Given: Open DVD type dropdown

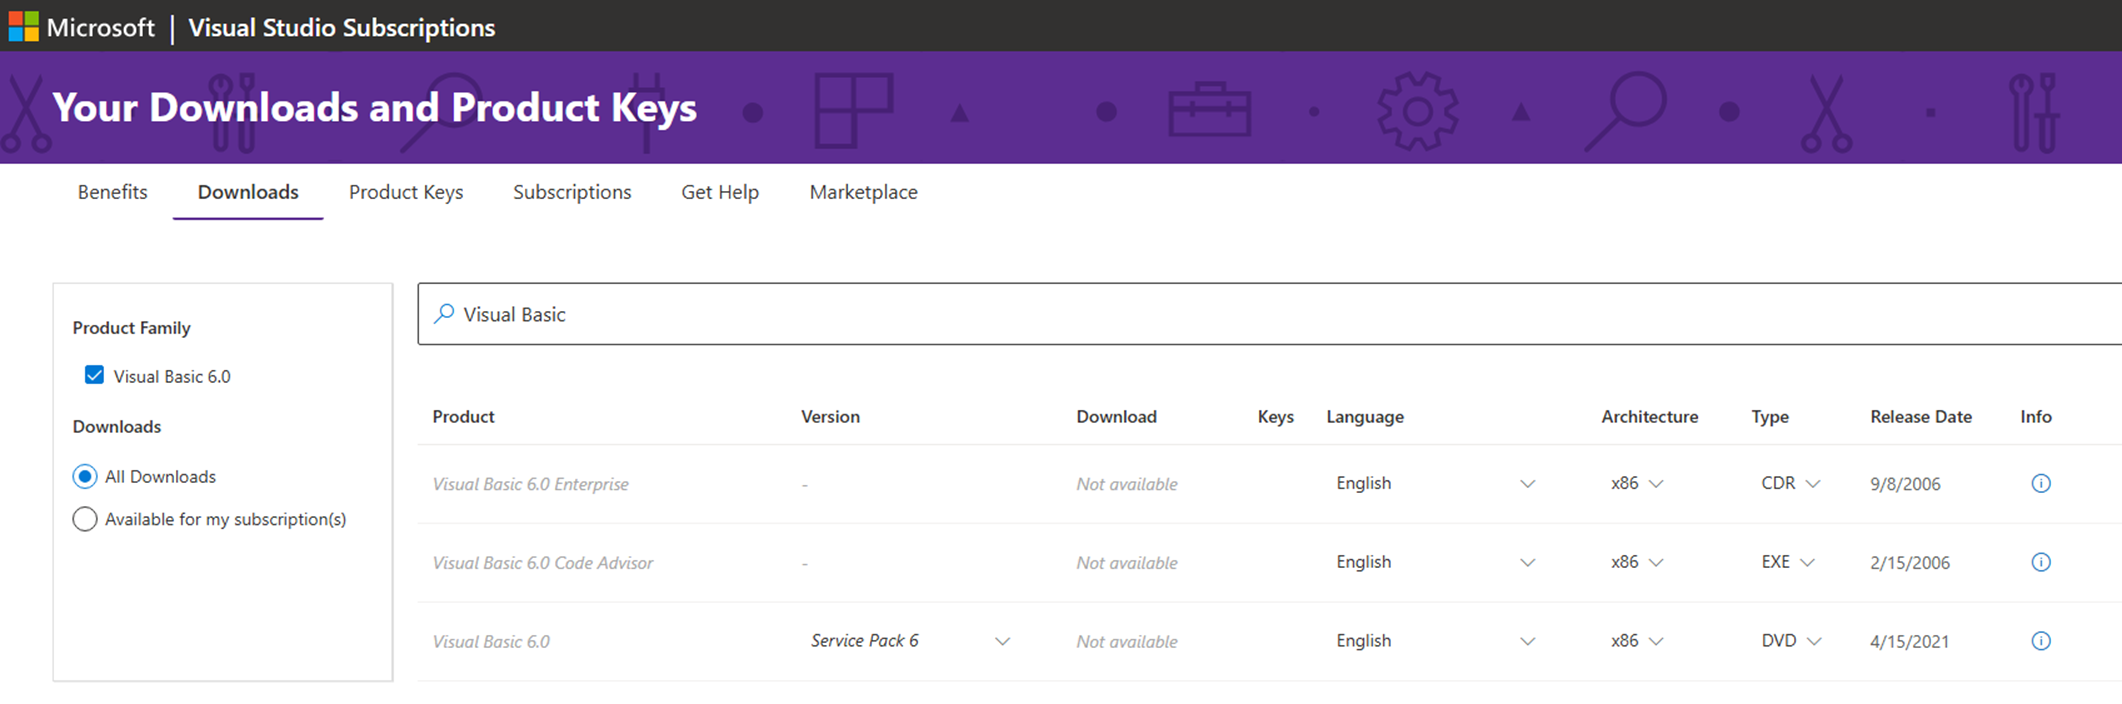Looking at the screenshot, I should point(1791,641).
